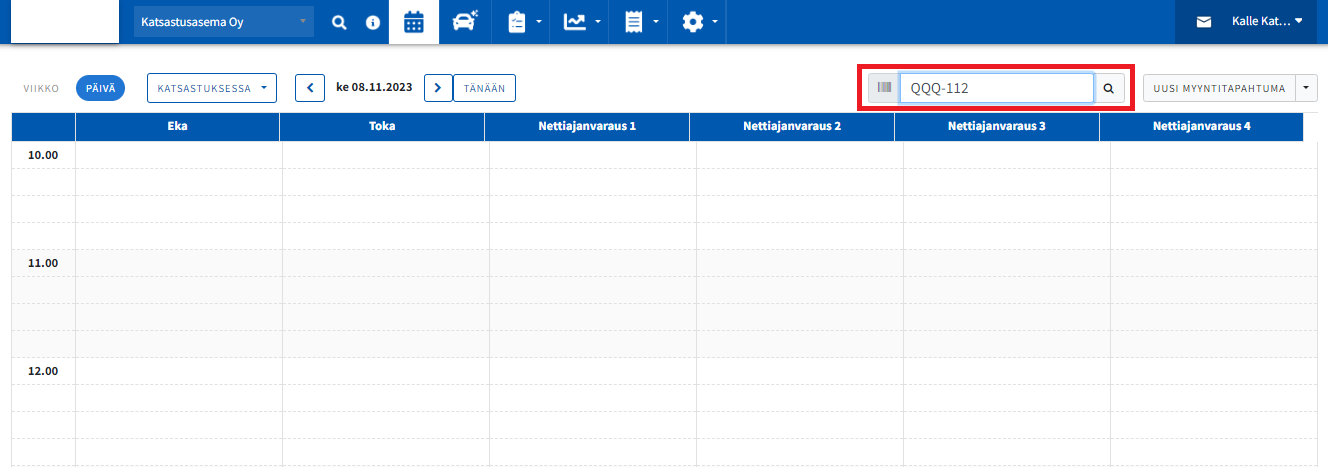The height and width of the screenshot is (467, 1328).
Task: Open the receipt document menu
Action: click(641, 22)
